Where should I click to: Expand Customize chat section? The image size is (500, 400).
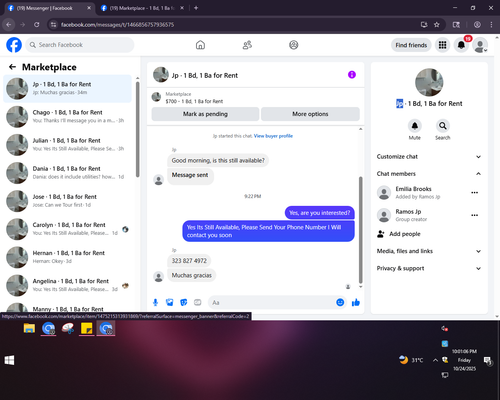(429, 157)
